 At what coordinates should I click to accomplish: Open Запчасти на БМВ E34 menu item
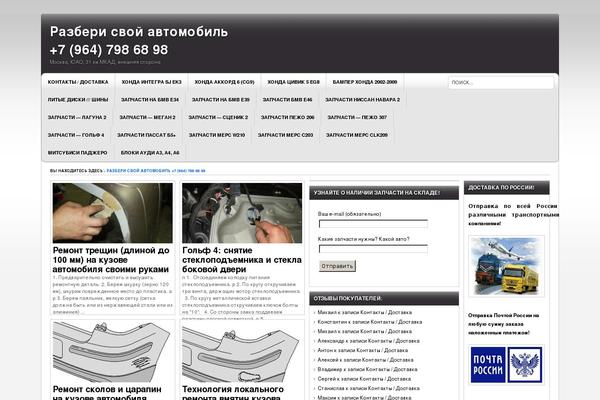click(x=150, y=100)
